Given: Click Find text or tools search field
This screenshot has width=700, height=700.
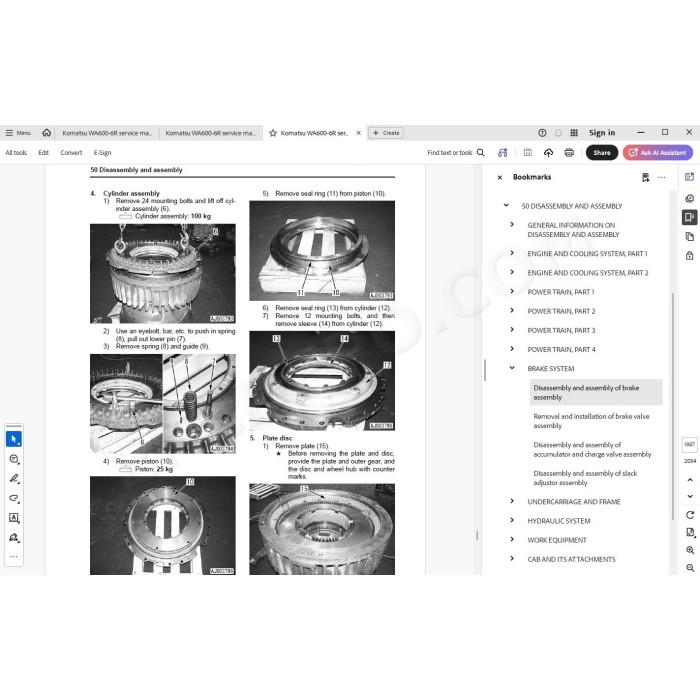Looking at the screenshot, I should 455,153.
